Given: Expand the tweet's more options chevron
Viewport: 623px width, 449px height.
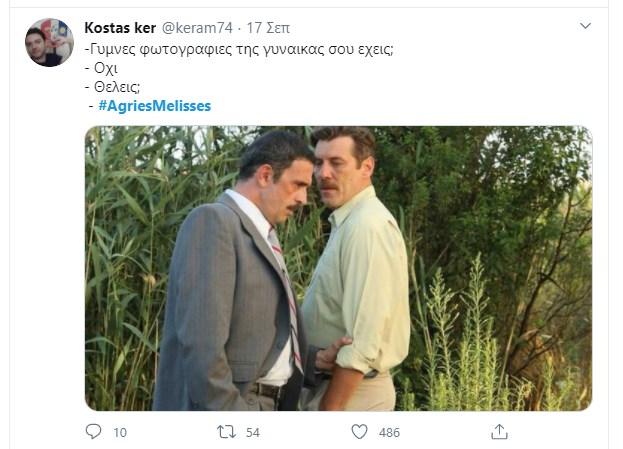Looking at the screenshot, I should click(586, 25).
